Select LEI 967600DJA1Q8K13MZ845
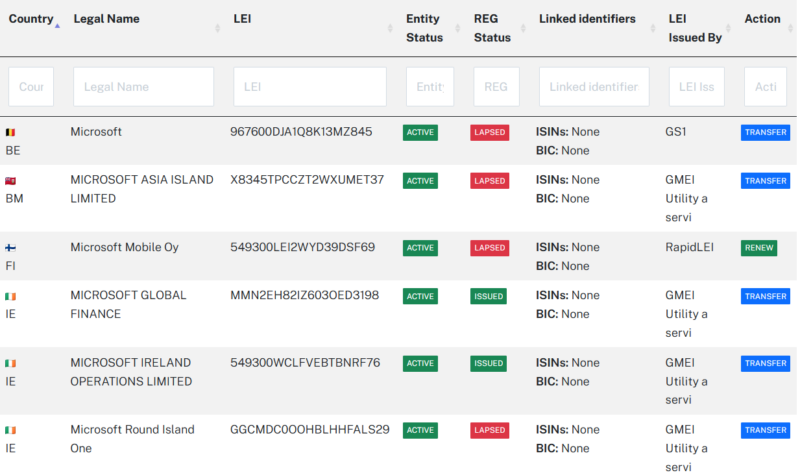Image resolution: width=800 pixels, height=475 pixels. click(x=301, y=132)
